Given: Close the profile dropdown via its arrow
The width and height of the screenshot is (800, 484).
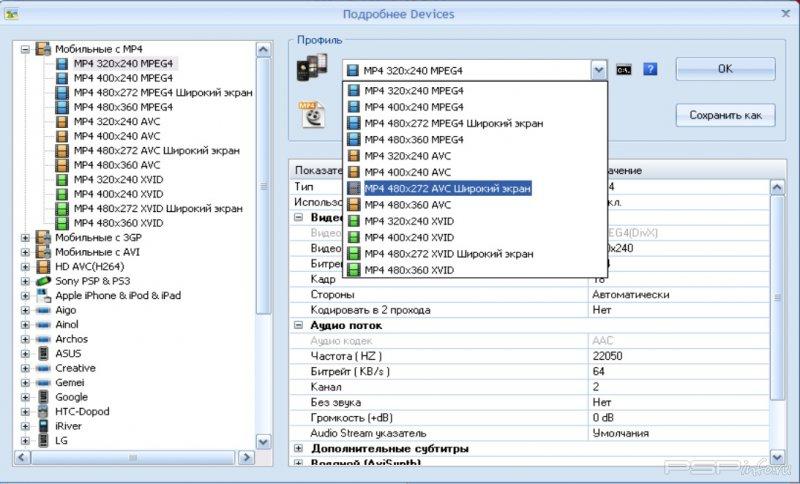Looking at the screenshot, I should pyautogui.click(x=598, y=70).
